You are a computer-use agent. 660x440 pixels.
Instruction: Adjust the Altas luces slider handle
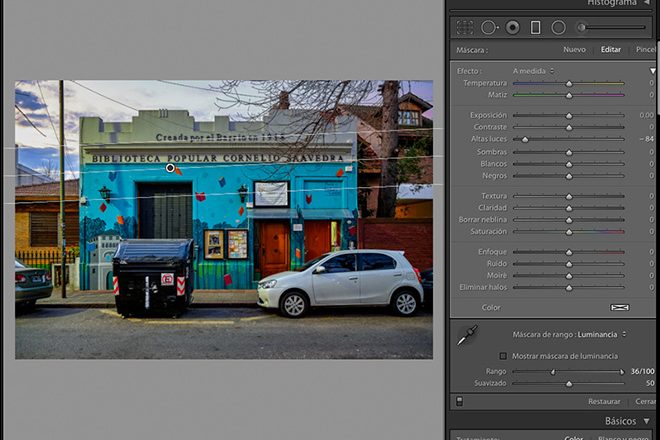pyautogui.click(x=525, y=139)
